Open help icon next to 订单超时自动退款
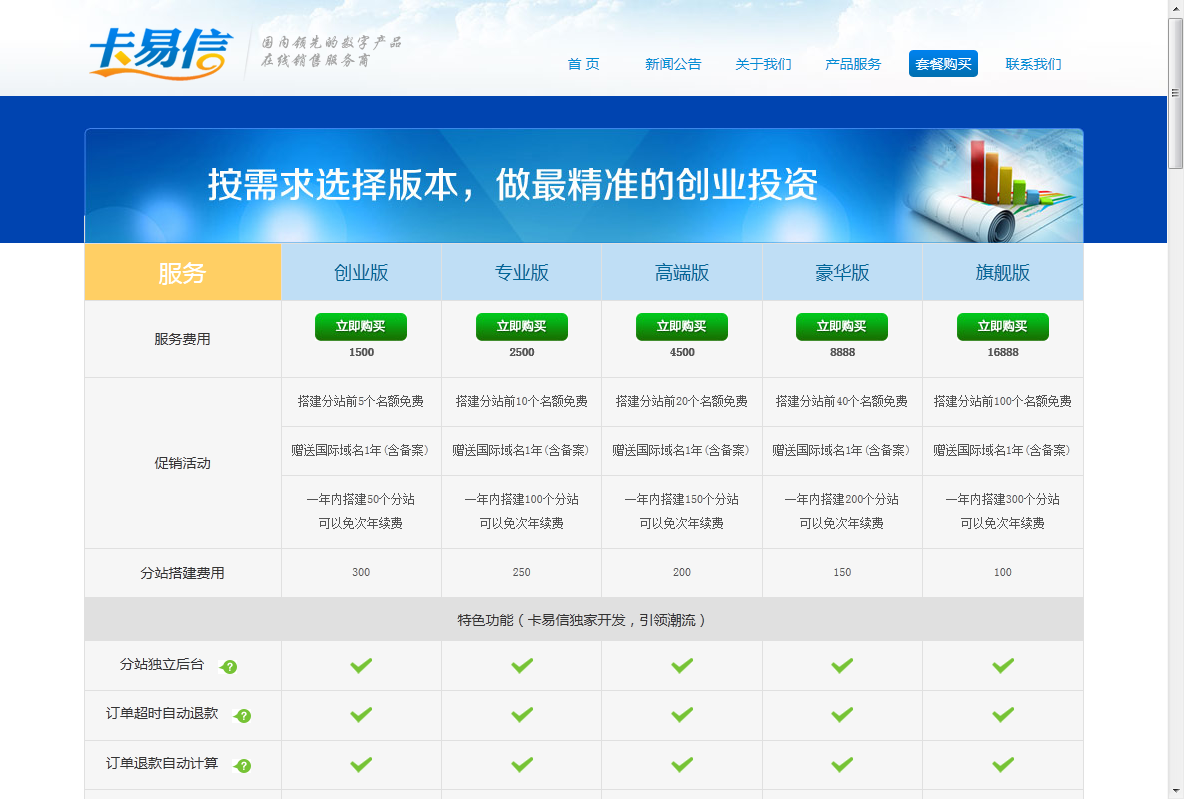1184x799 pixels. pos(244,716)
